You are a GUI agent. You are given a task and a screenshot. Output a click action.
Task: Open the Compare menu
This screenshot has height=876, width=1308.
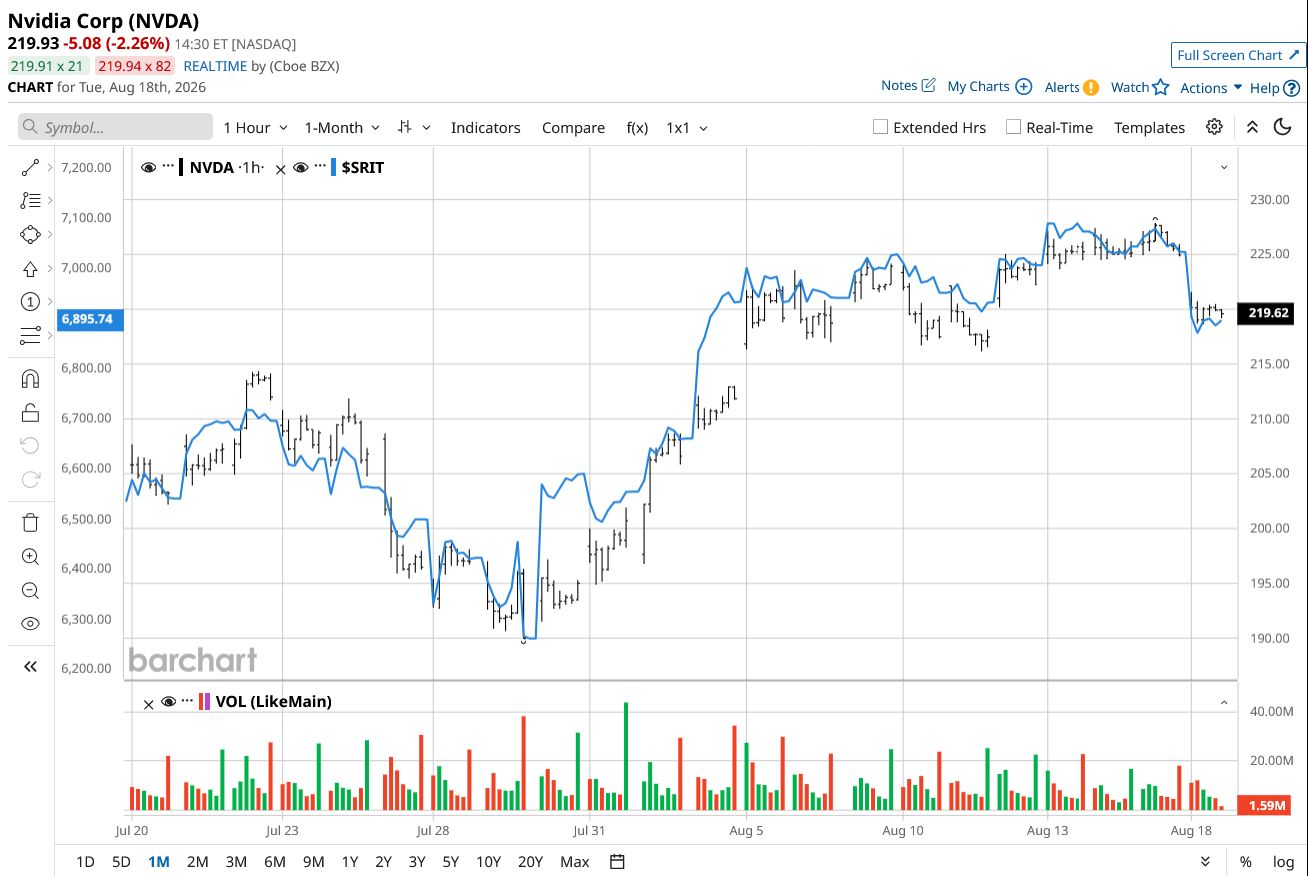(573, 128)
